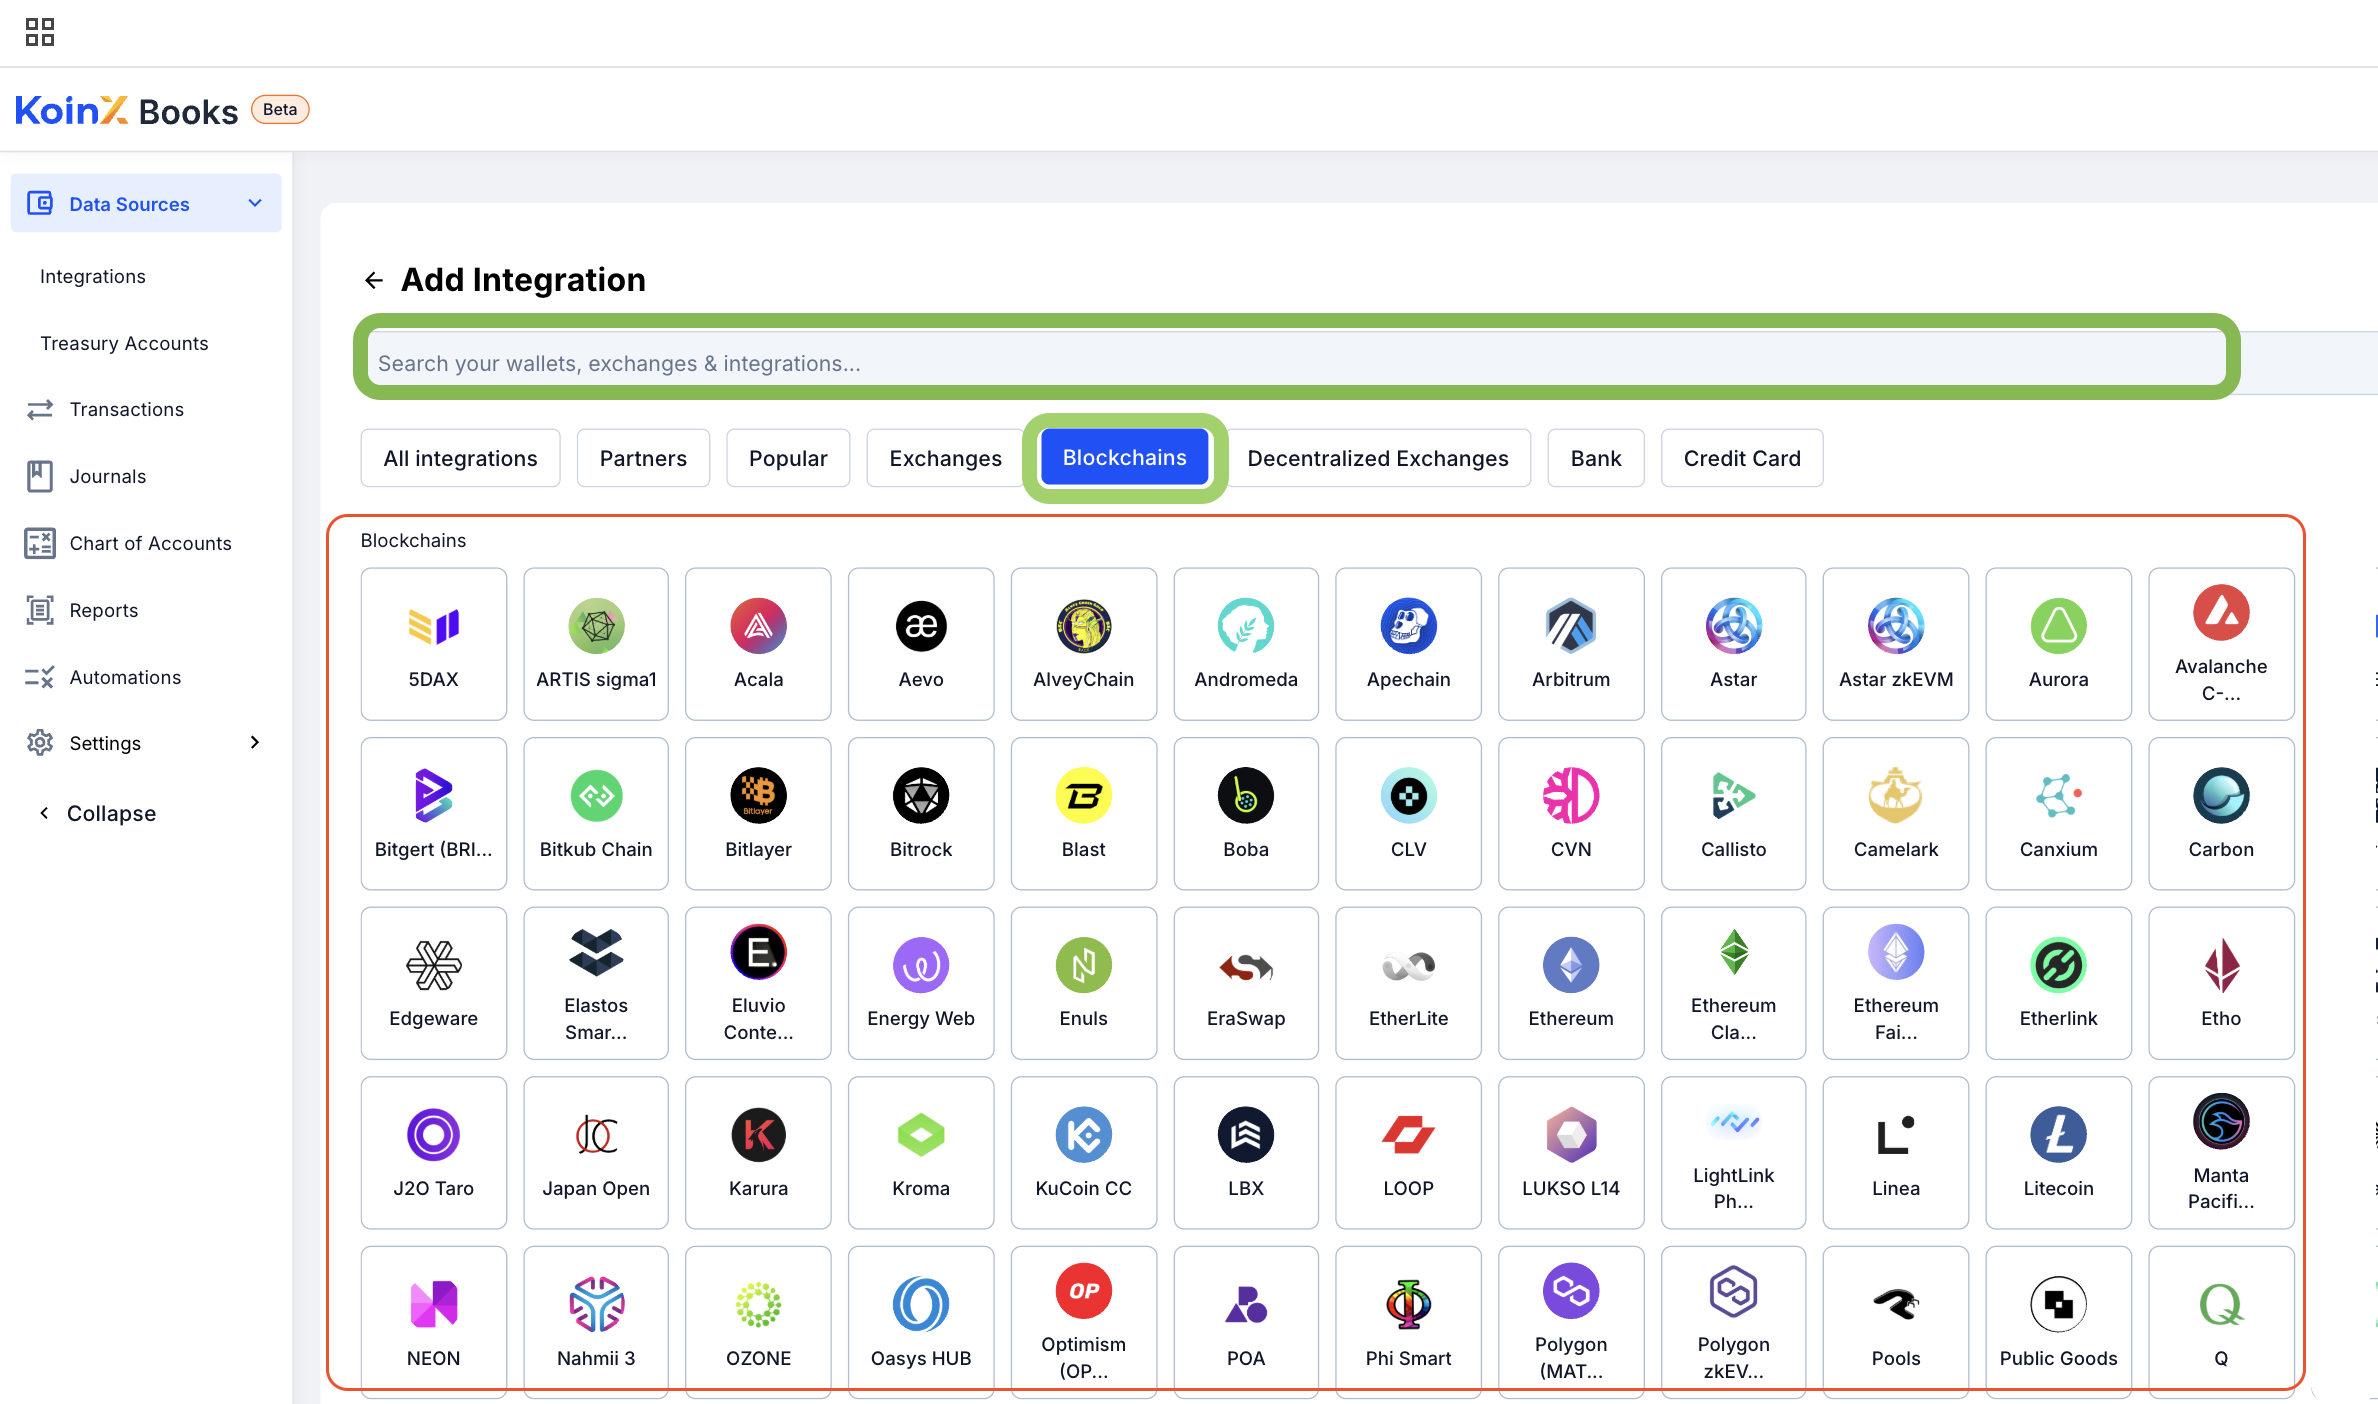This screenshot has width=2378, height=1404.
Task: Switch to the Exchanges tab
Action: click(945, 458)
